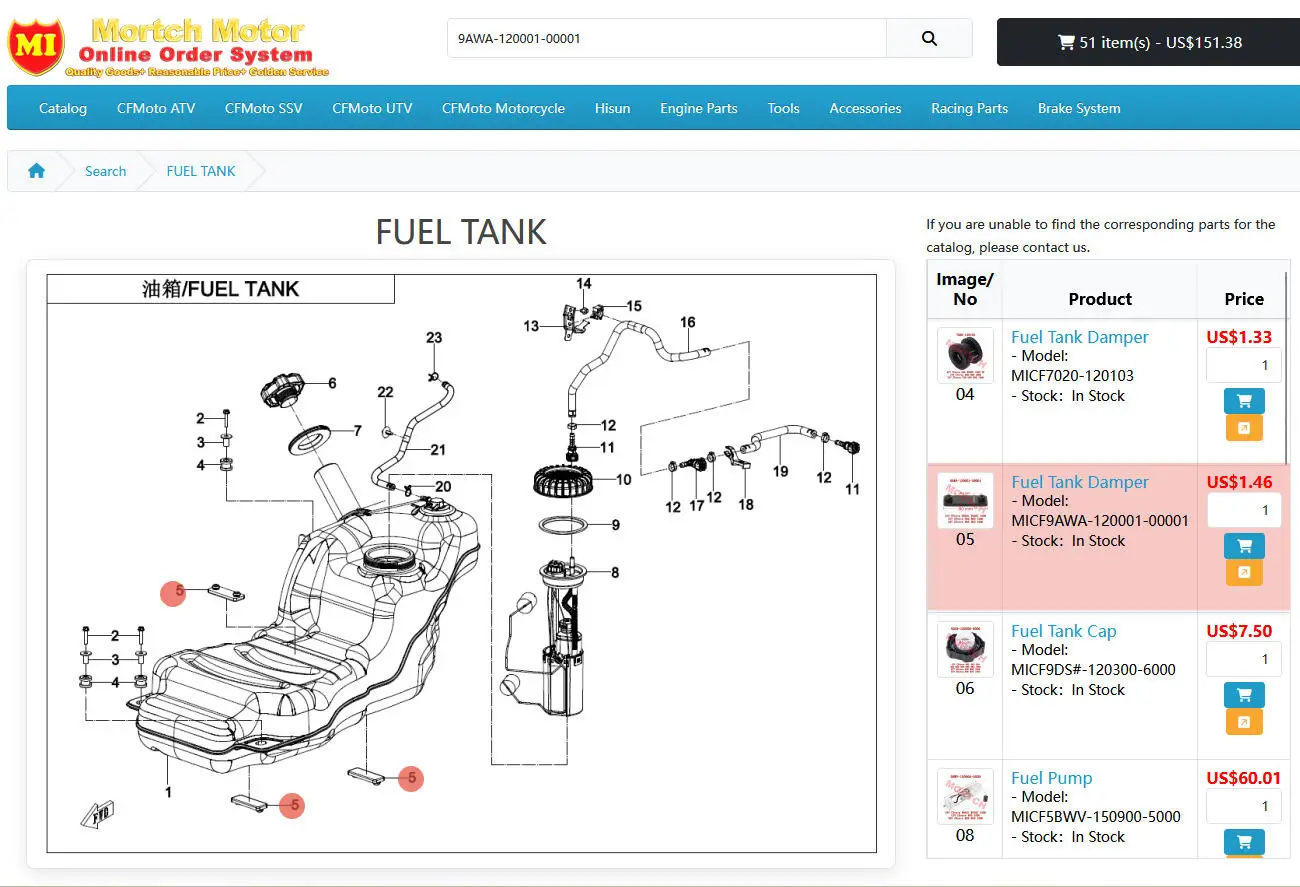Open orange detail icon for Fuel Tank Cap

[1244, 722]
